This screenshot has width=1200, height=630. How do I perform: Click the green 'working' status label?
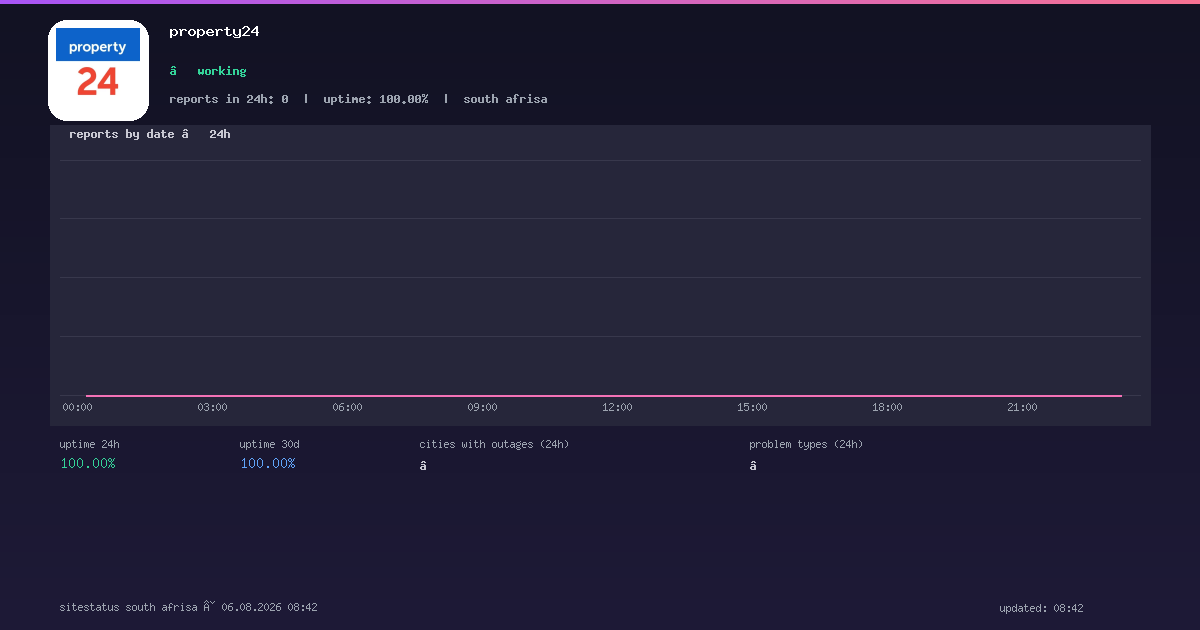point(221,71)
